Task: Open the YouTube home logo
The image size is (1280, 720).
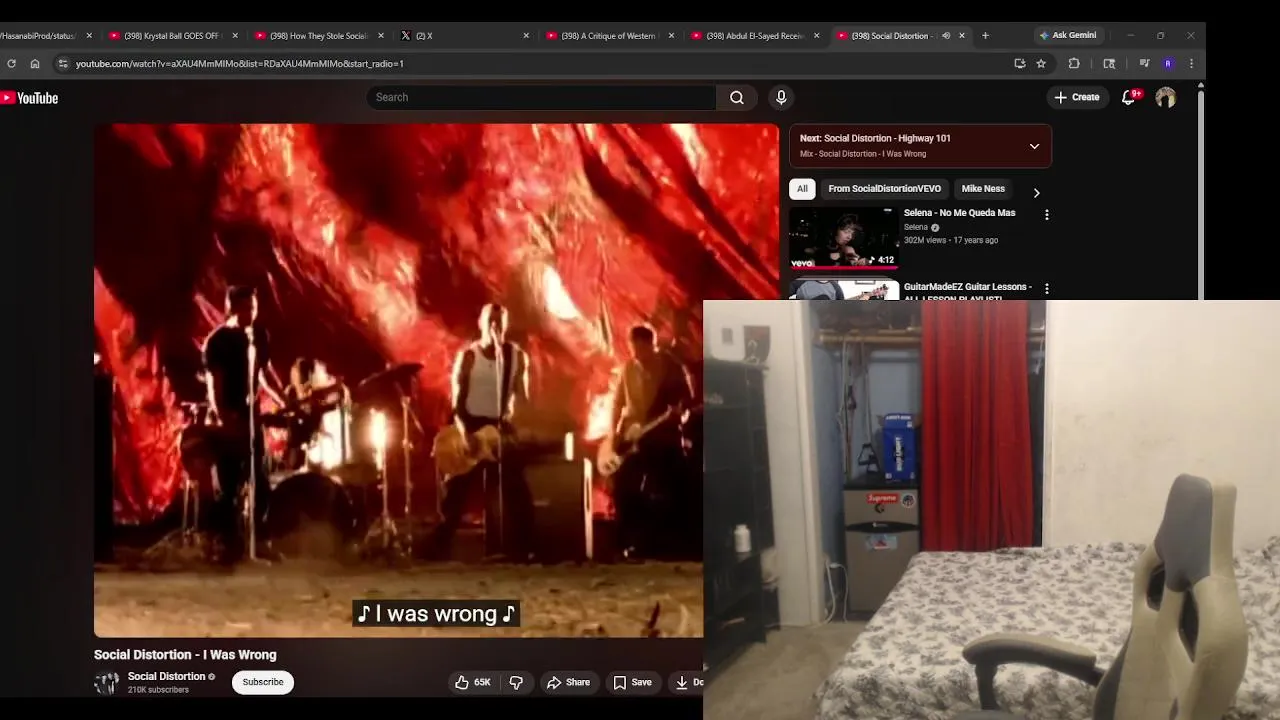Action: click(29, 98)
